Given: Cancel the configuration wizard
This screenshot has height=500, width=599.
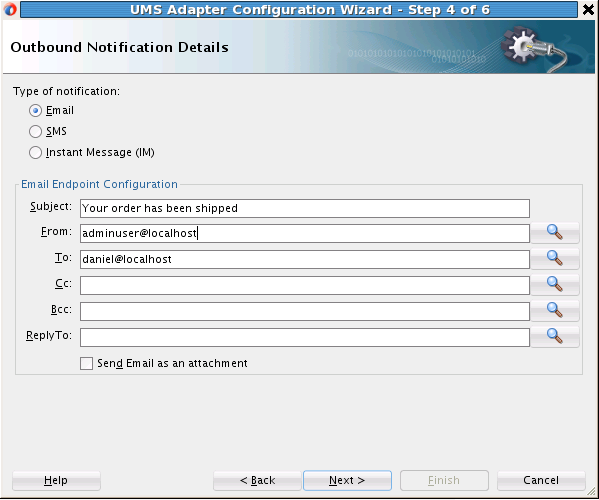Looking at the screenshot, I should click(541, 481).
